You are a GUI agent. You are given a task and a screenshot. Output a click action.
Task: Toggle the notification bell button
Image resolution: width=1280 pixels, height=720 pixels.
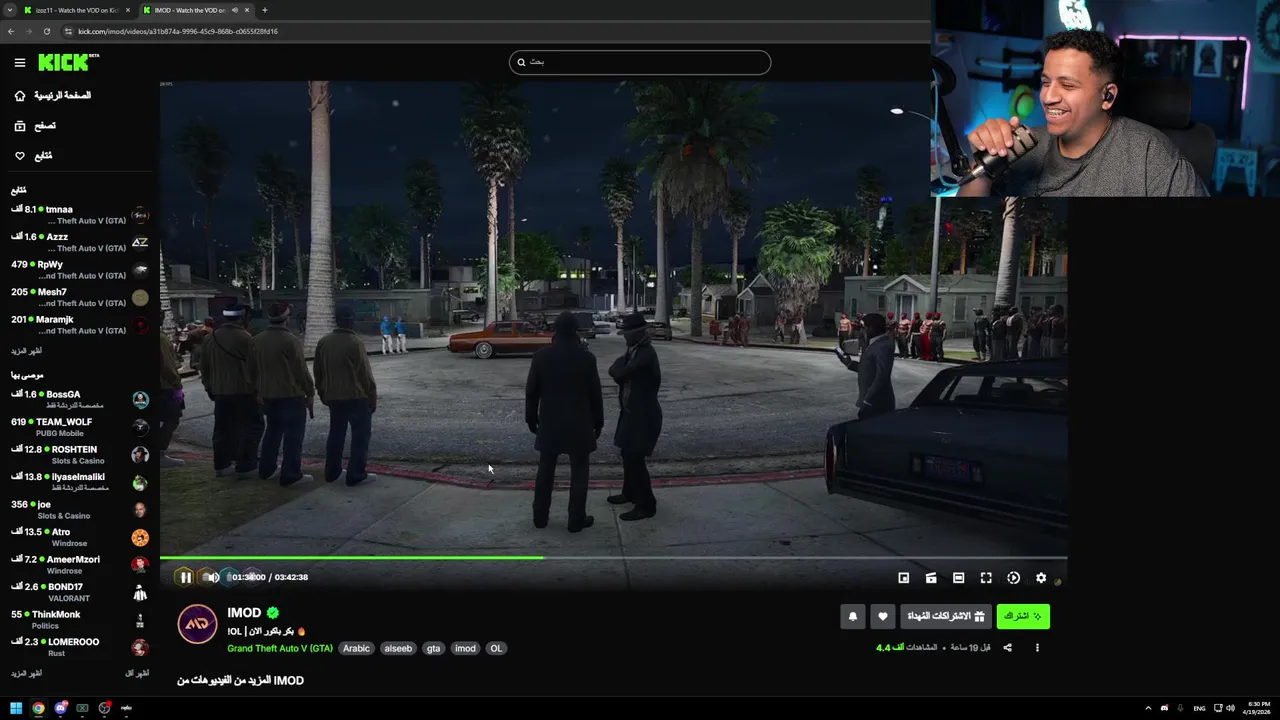[853, 616]
